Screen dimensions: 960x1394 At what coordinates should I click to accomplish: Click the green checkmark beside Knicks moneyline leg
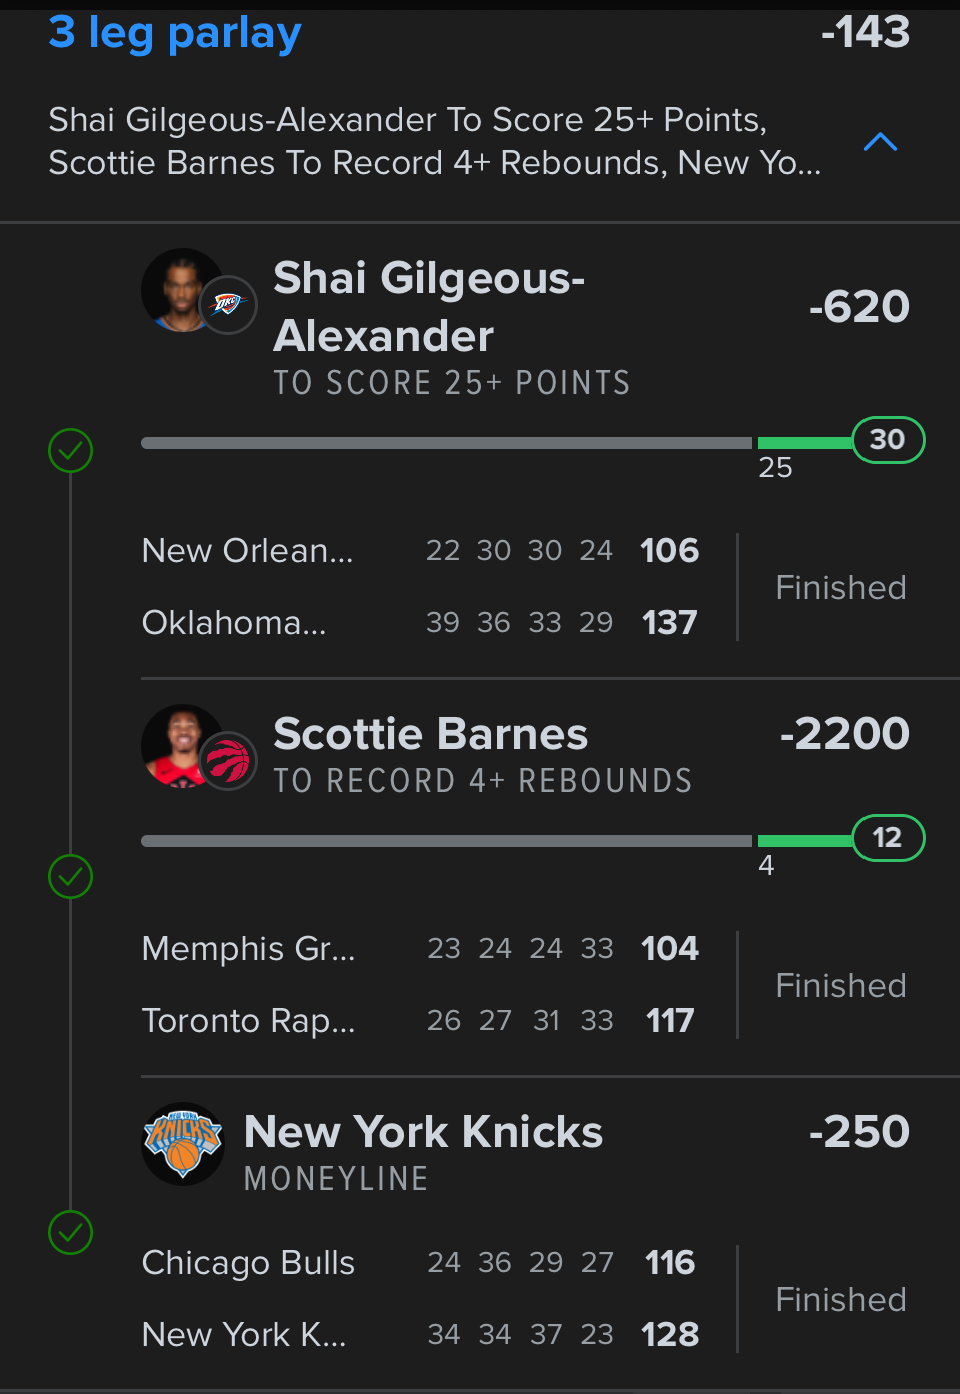click(x=70, y=1232)
